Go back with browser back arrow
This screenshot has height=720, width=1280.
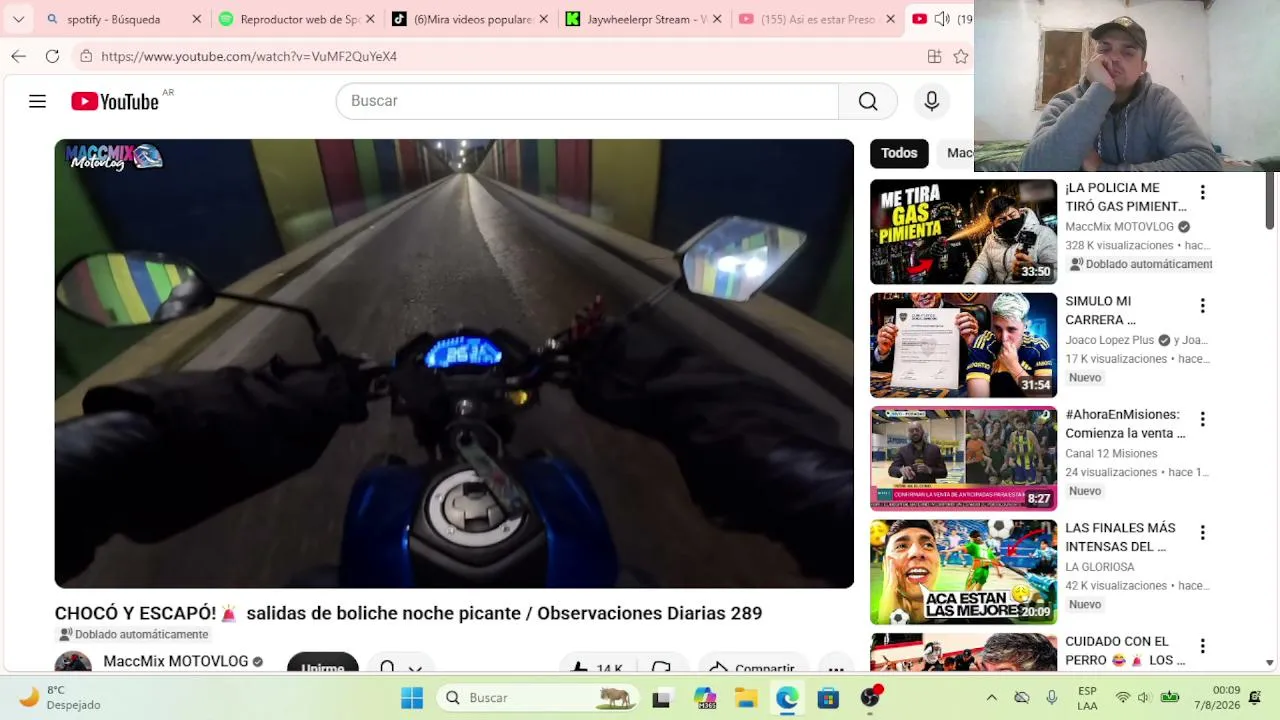[x=18, y=56]
